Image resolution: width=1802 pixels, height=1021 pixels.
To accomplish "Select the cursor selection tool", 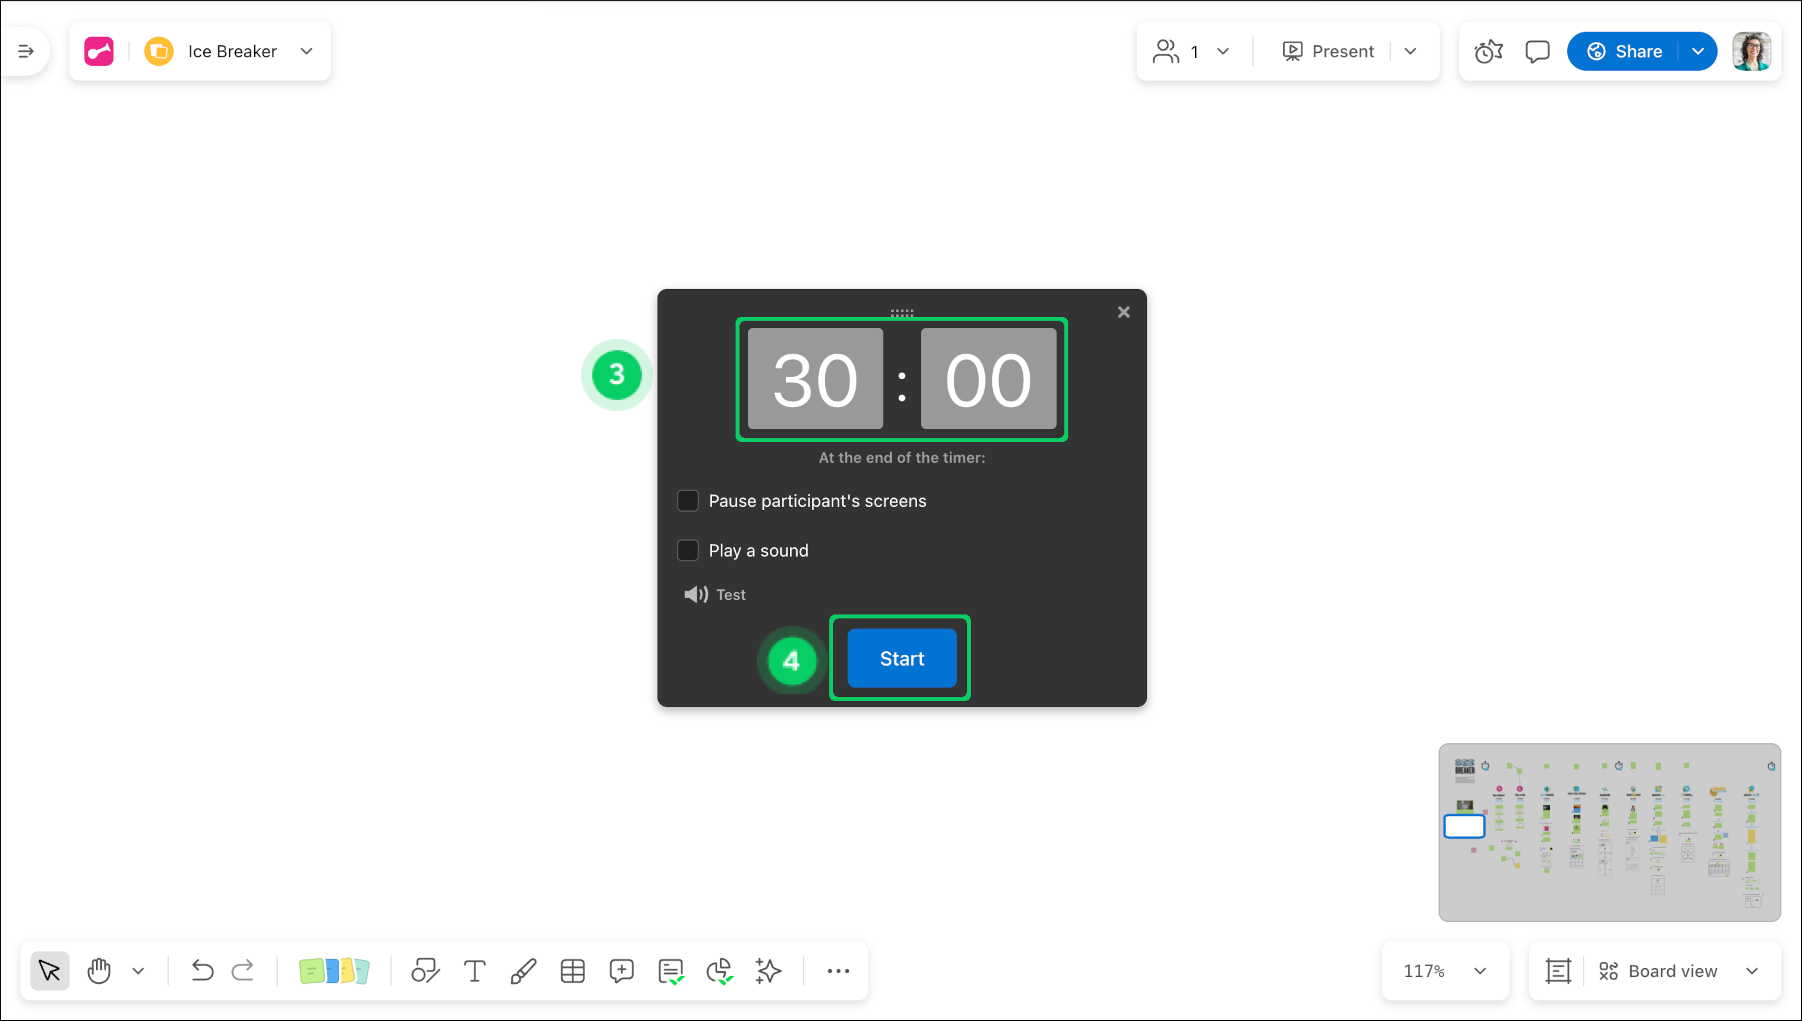I will point(49,970).
